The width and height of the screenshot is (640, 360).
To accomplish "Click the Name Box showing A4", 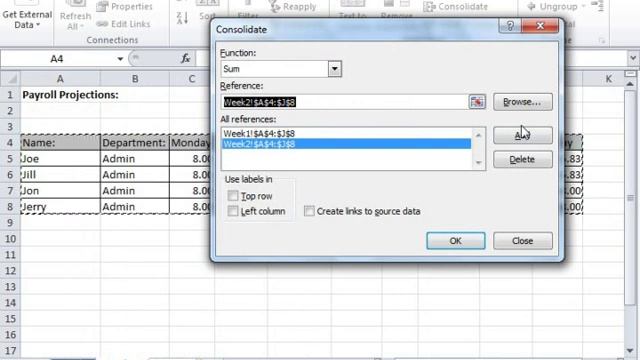I will [x=57, y=59].
